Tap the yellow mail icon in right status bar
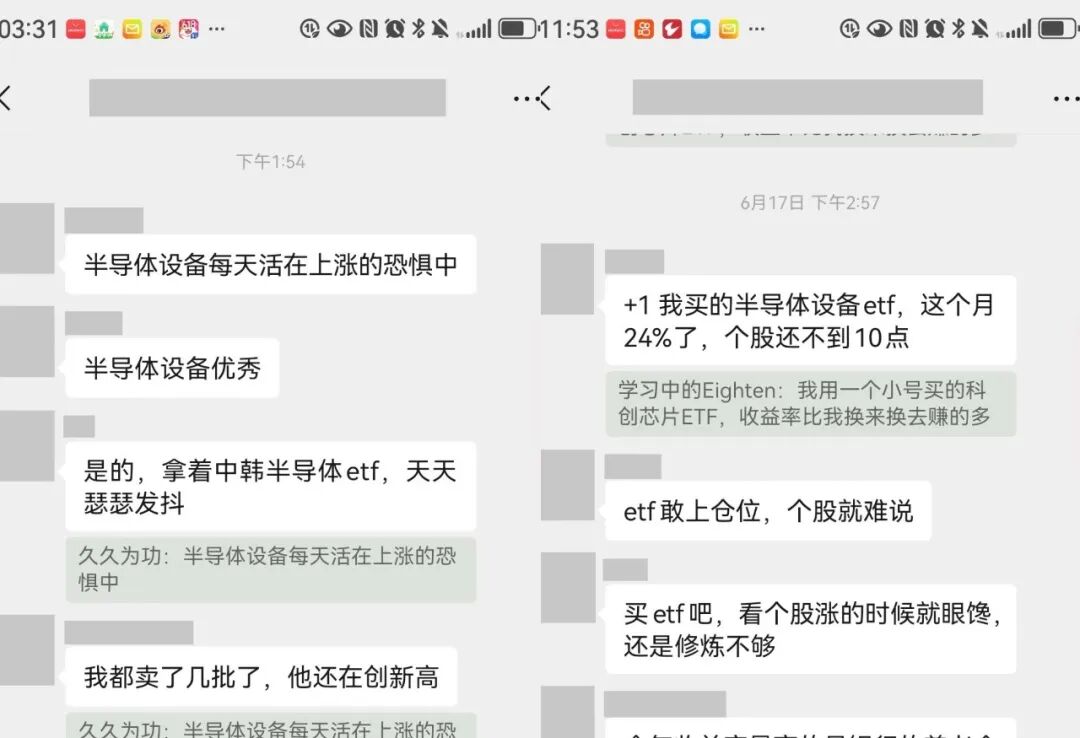The width and height of the screenshot is (1080, 738). click(729, 29)
